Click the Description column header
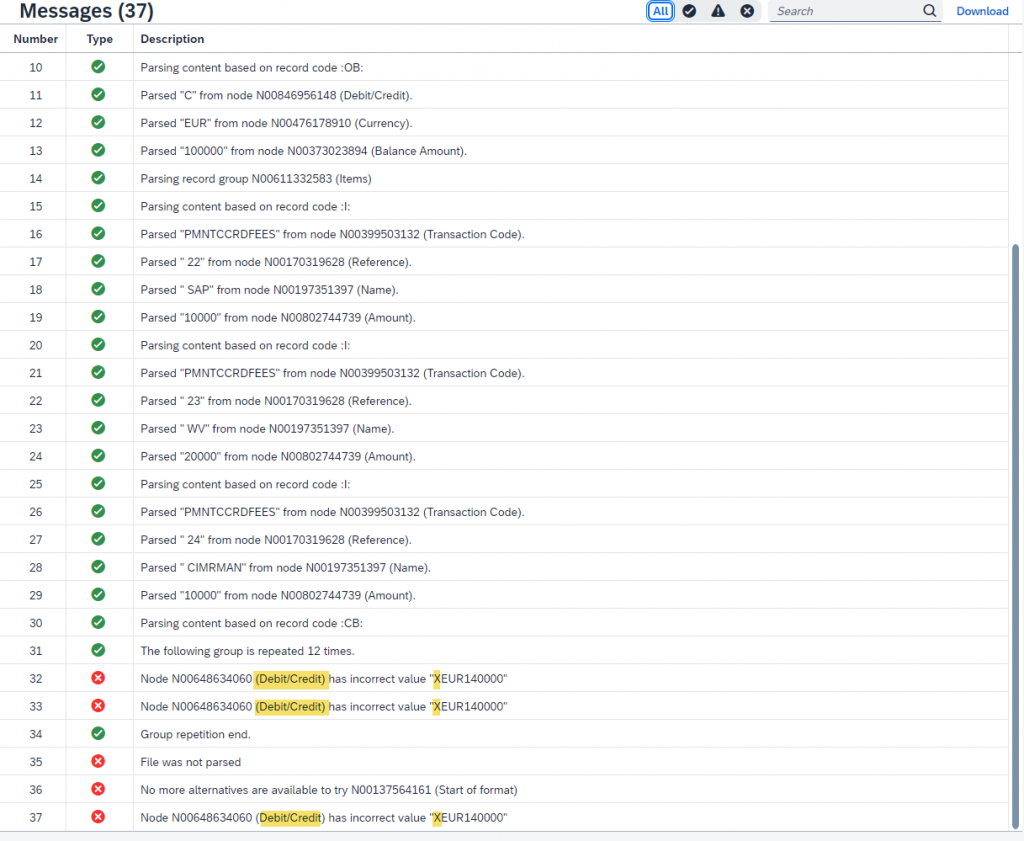1024x841 pixels. pos(172,39)
